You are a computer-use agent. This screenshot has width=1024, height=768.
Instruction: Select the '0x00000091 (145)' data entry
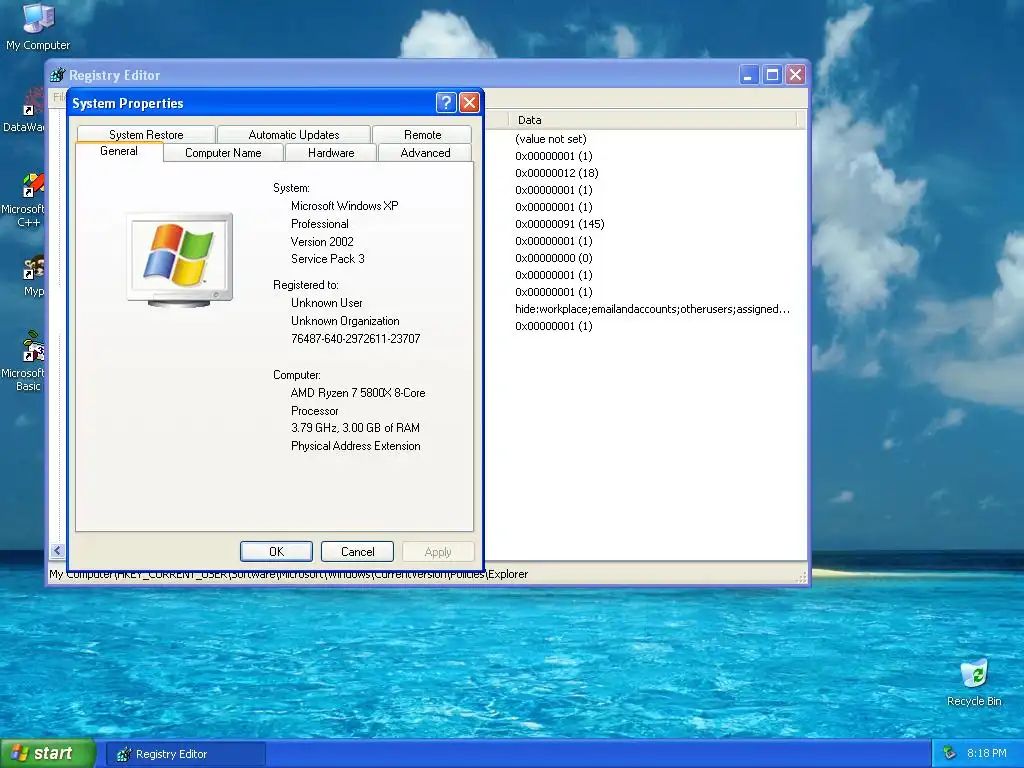560,223
